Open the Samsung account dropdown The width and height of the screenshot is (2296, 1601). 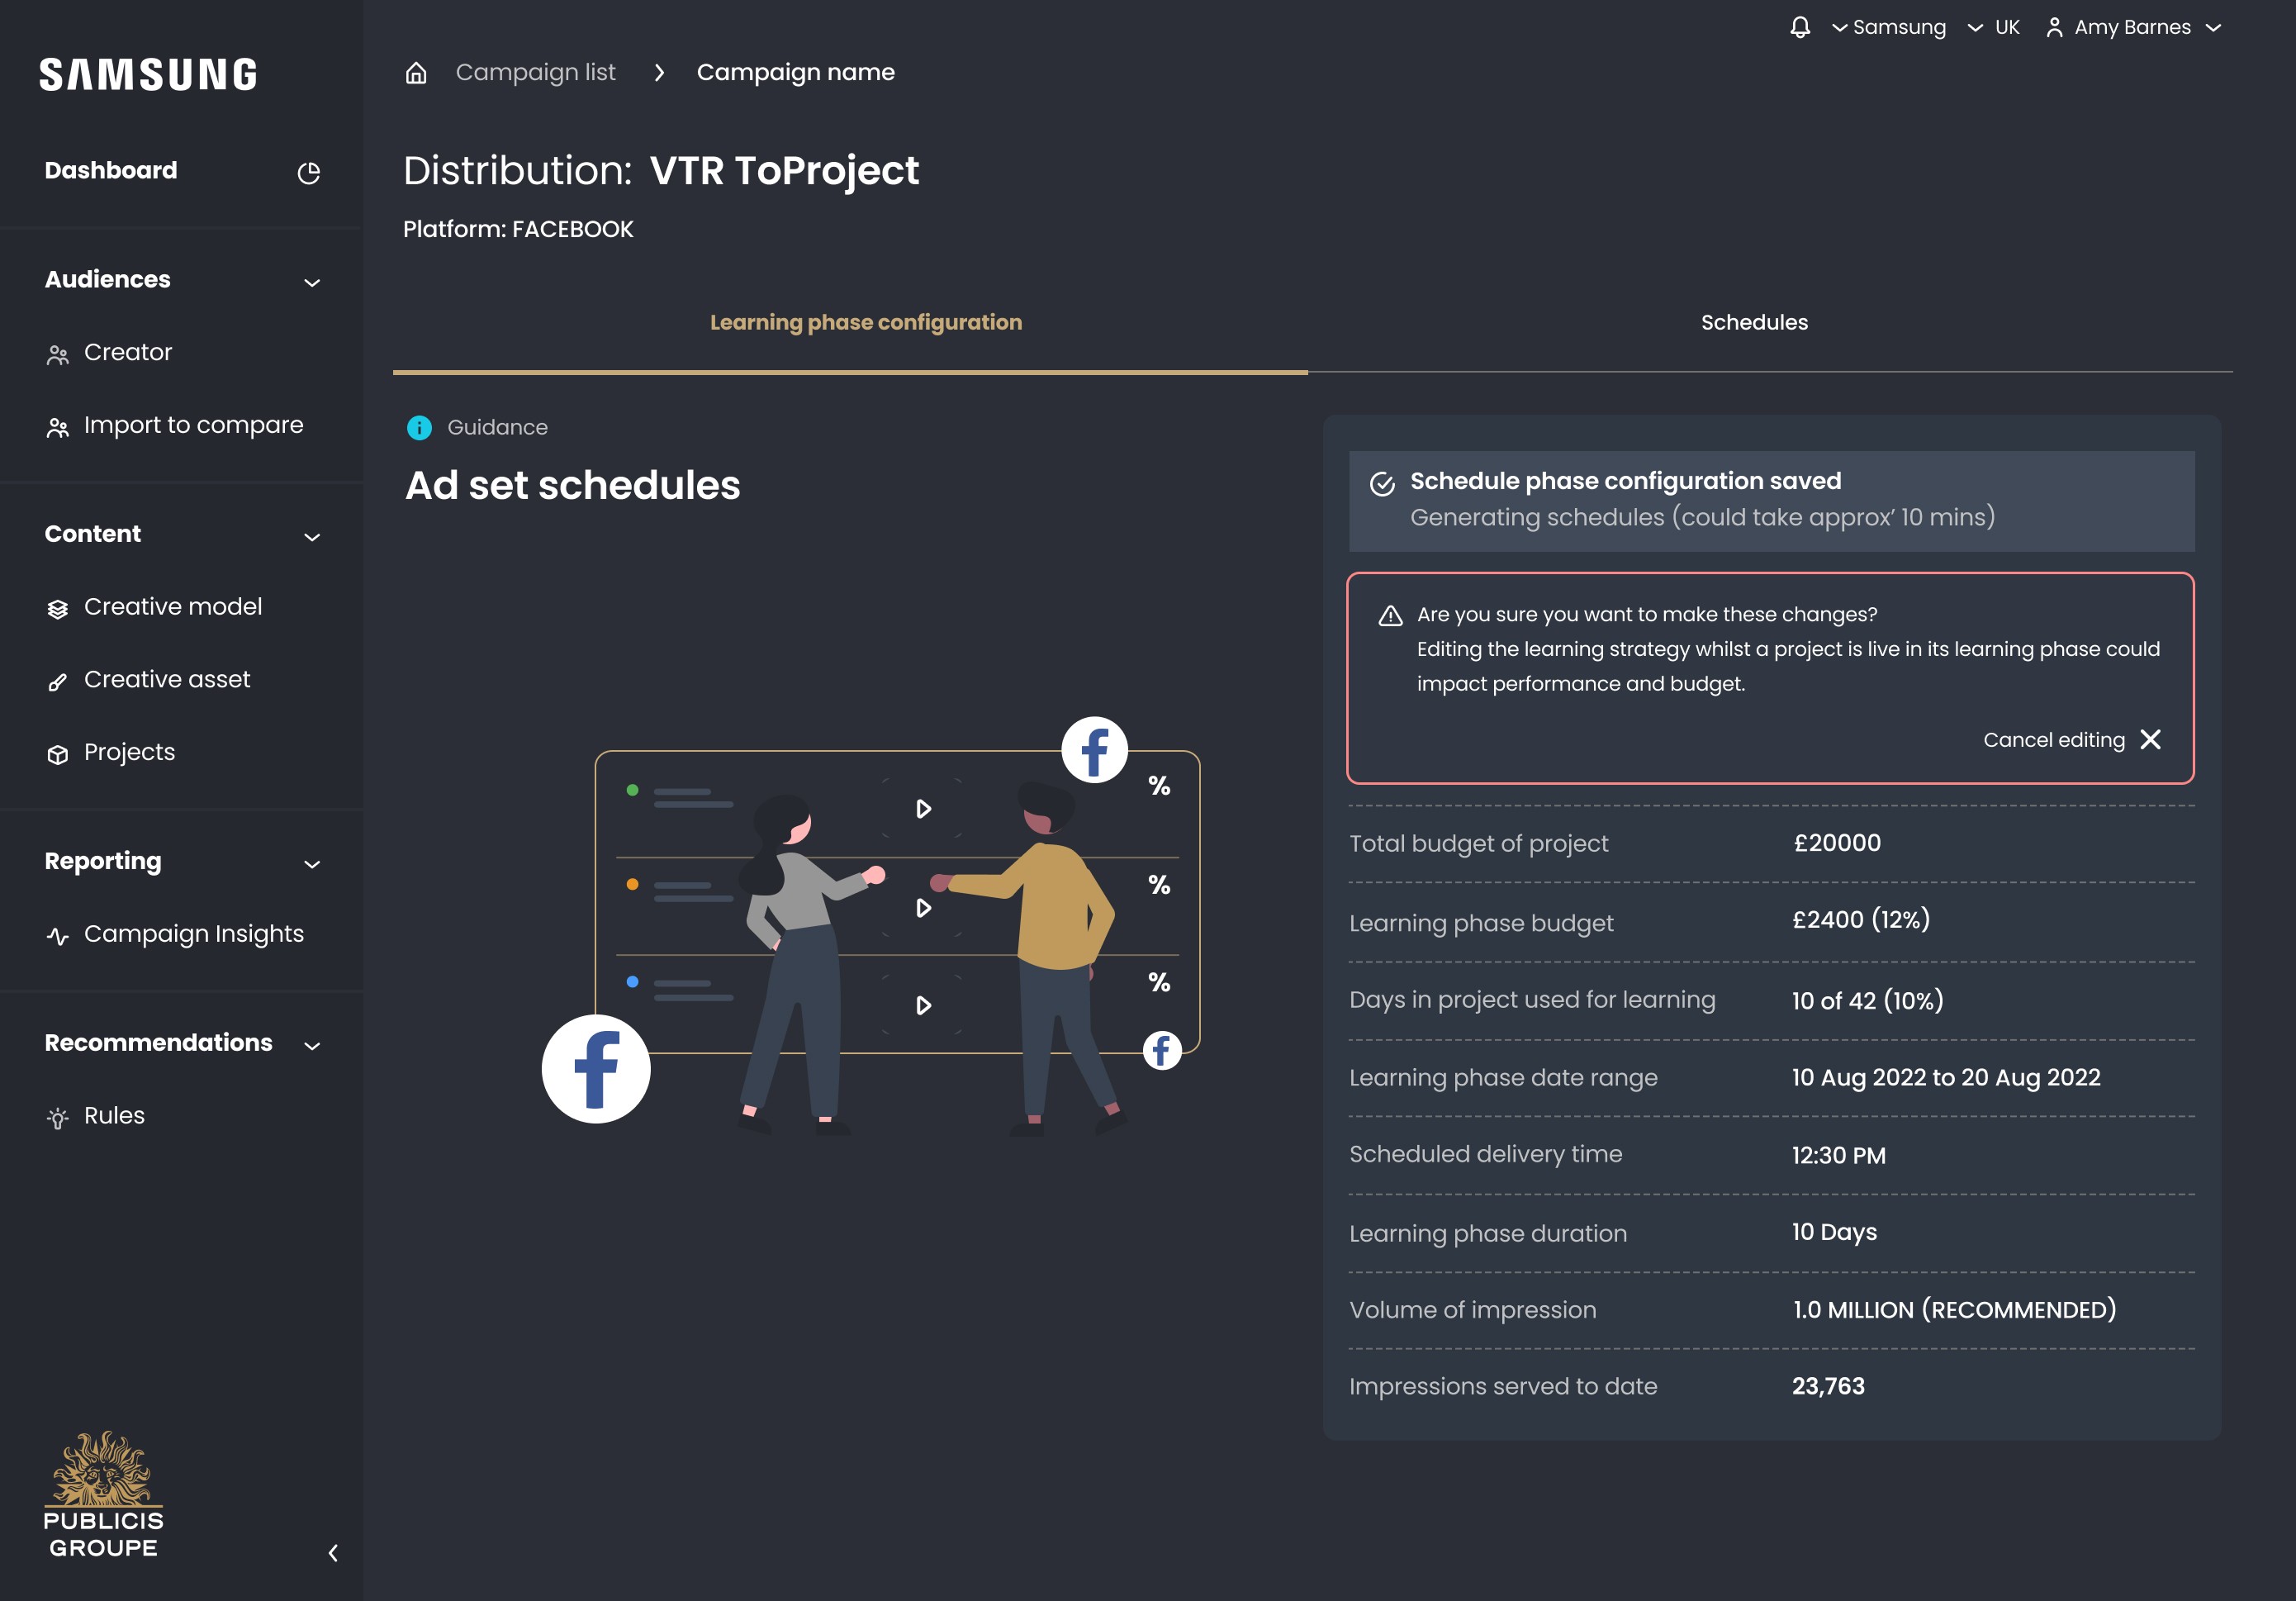click(x=1888, y=28)
